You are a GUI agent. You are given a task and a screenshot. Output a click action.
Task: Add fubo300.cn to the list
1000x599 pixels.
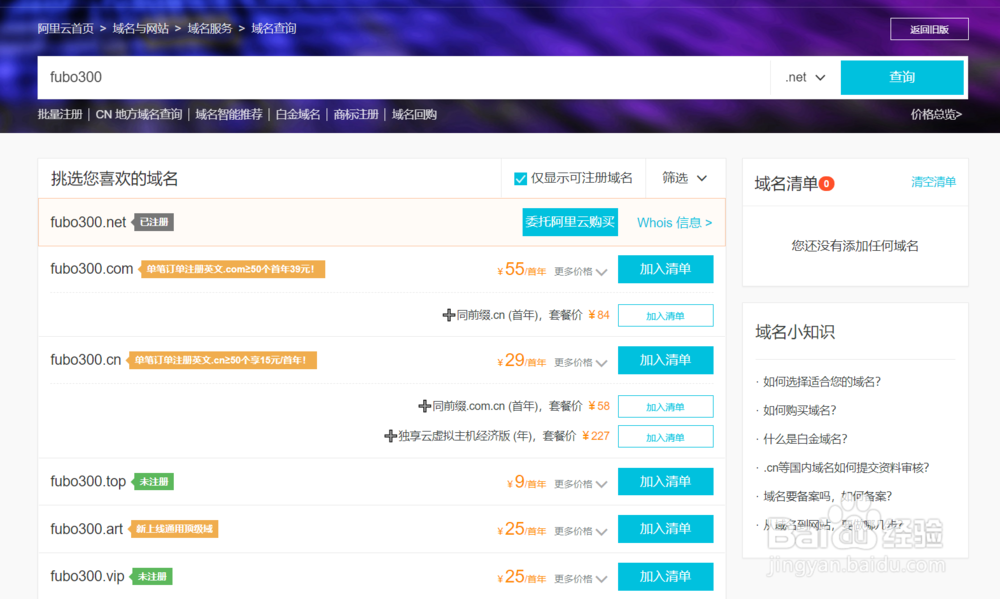(x=665, y=360)
